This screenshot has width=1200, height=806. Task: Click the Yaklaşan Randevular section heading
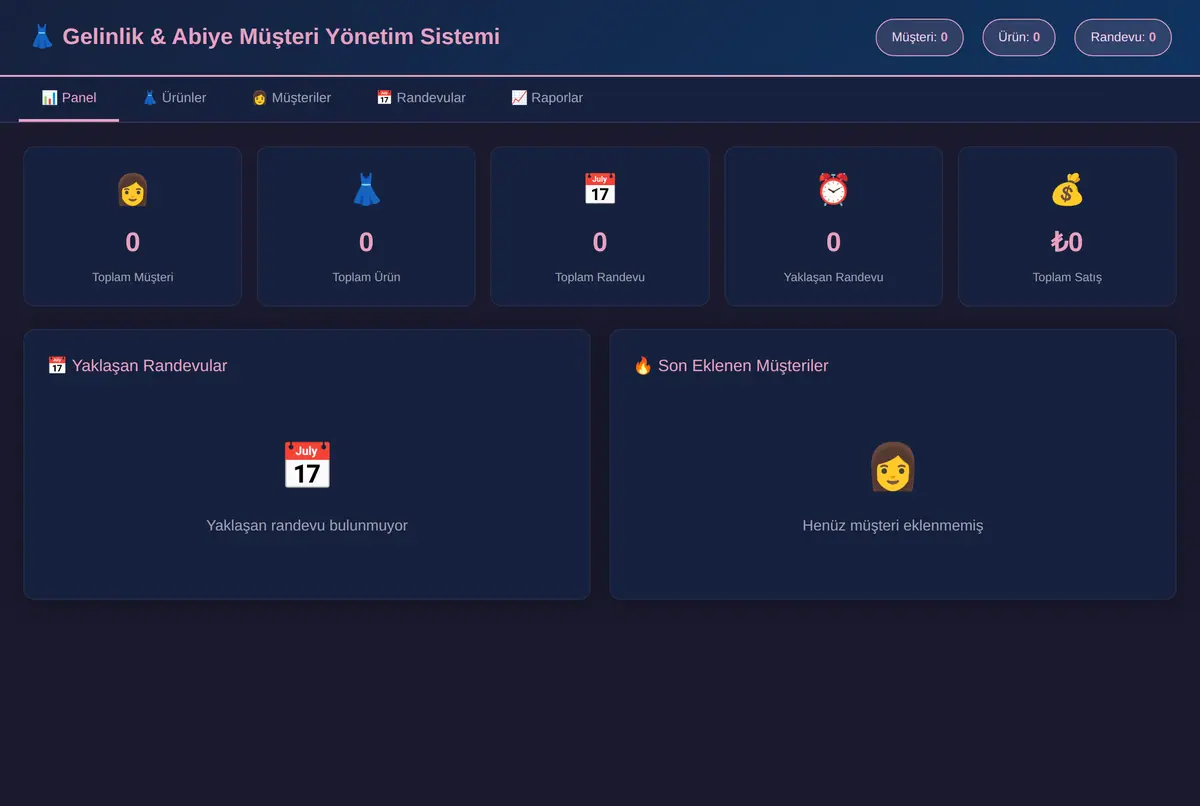point(138,366)
